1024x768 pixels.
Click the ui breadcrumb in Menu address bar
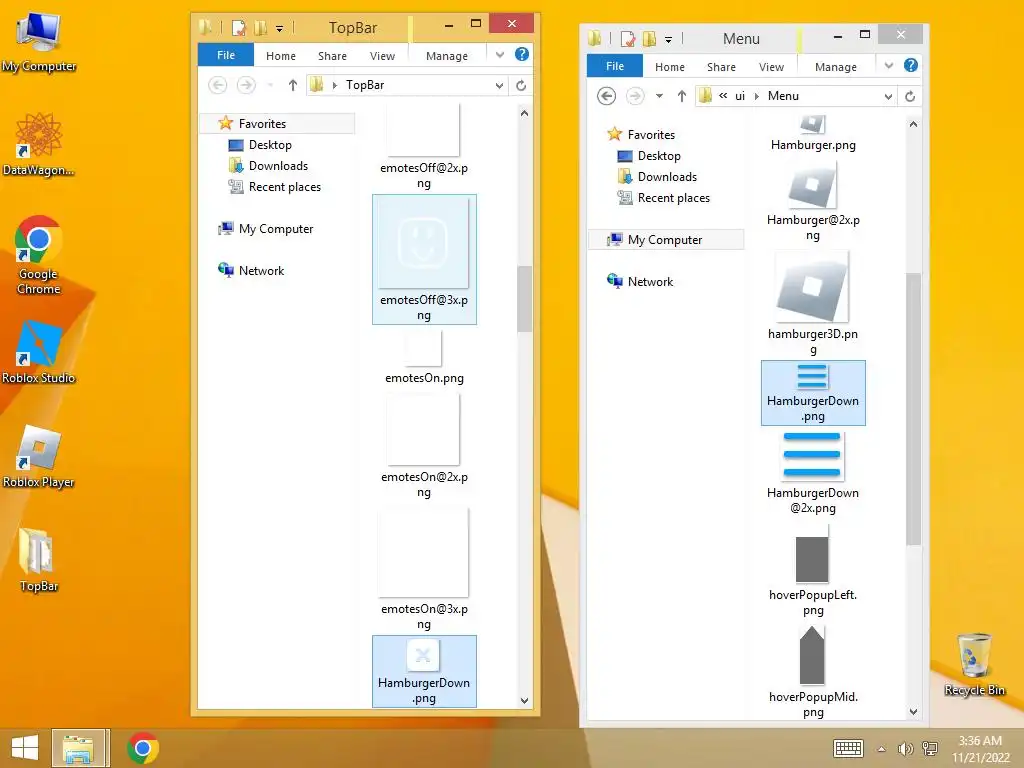click(x=740, y=96)
